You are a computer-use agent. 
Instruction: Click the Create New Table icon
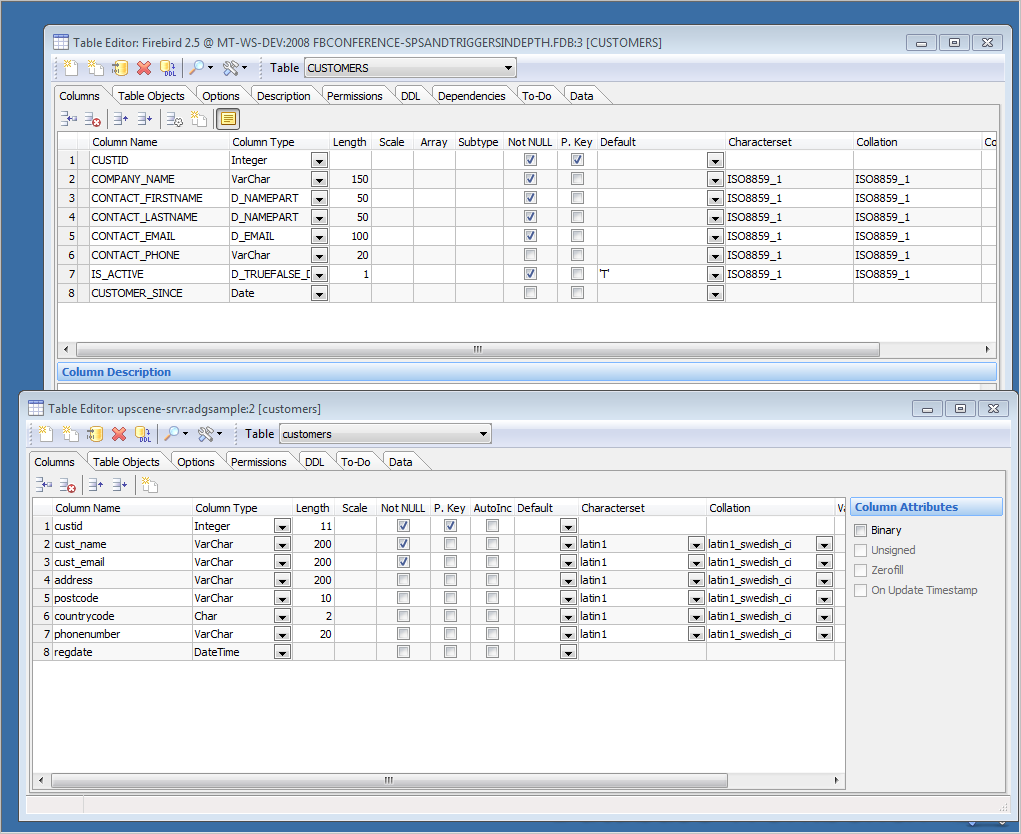(69, 68)
